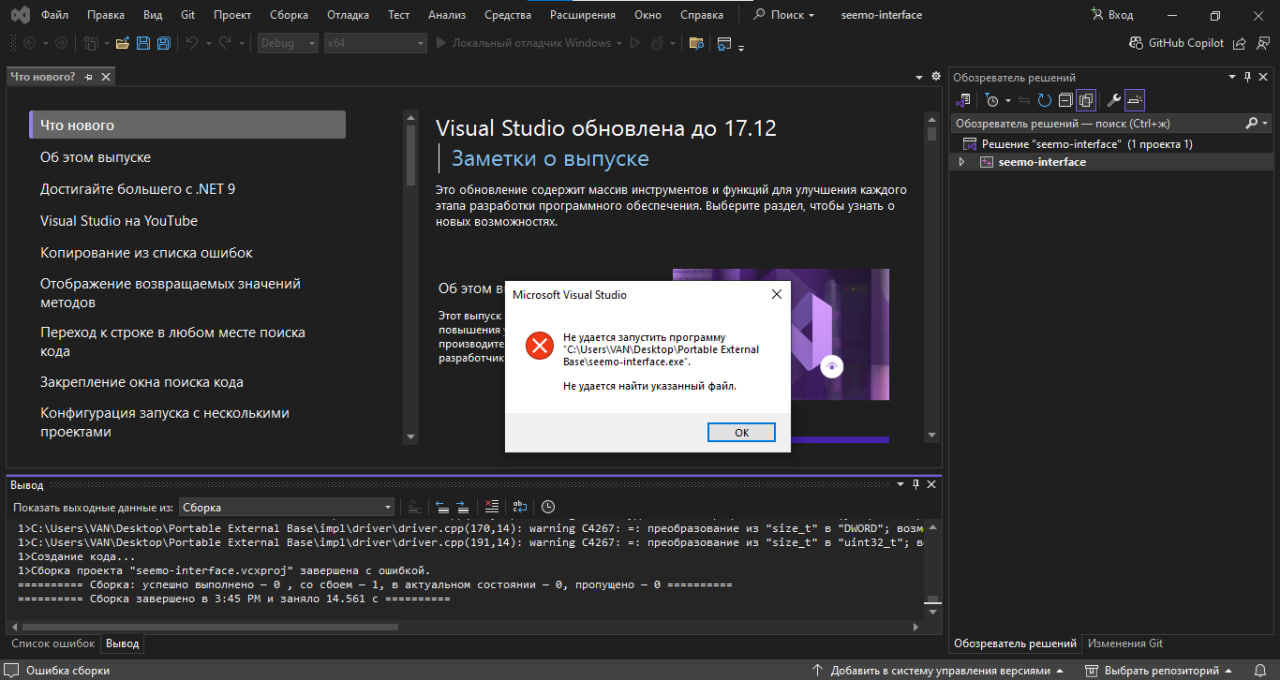Open GitHub Copilot
The height and width of the screenshot is (680, 1280).
point(1176,43)
